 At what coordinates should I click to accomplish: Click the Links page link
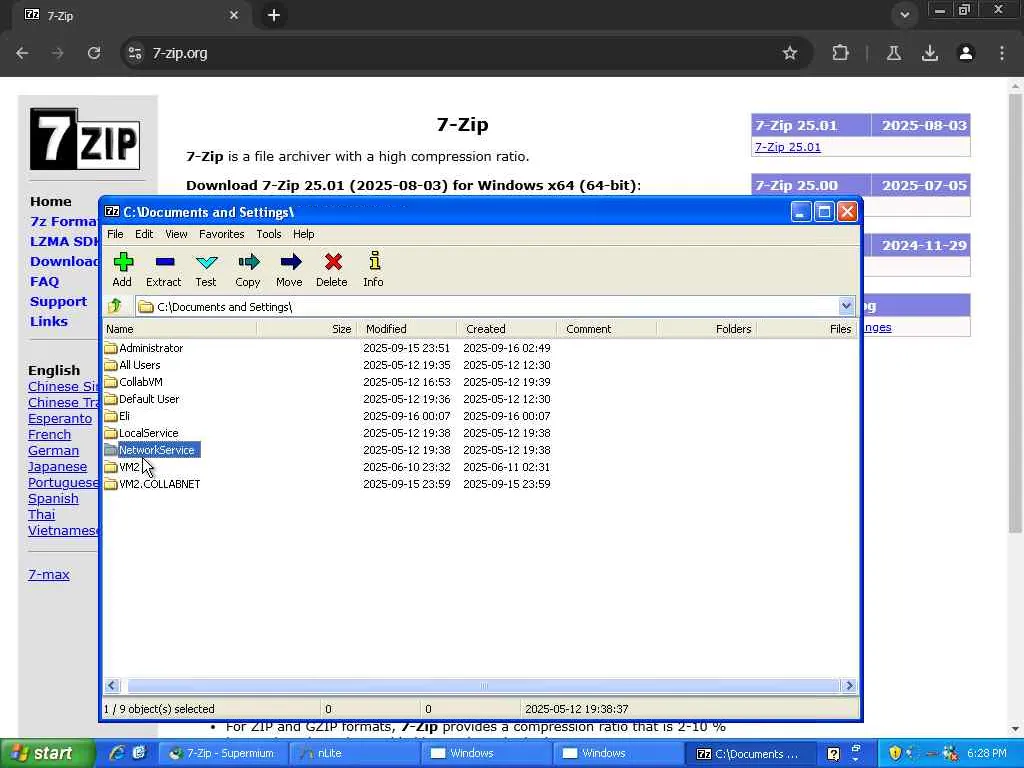click(49, 321)
